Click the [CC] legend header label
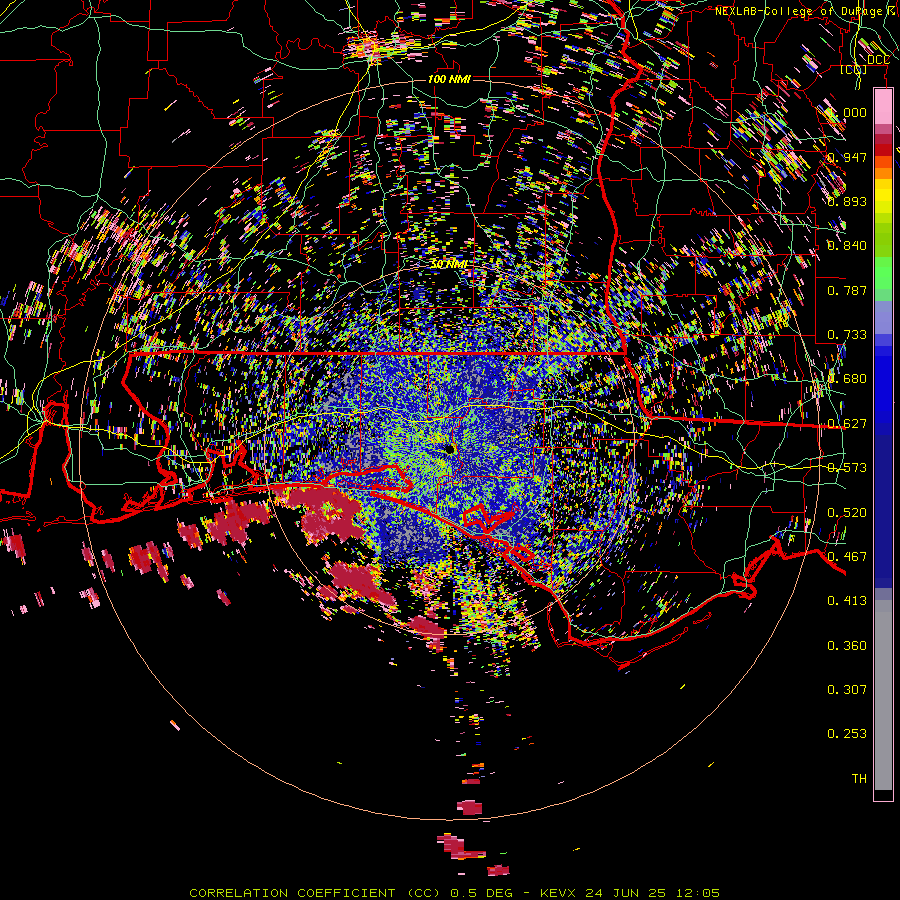Viewport: 900px width, 900px height. click(x=854, y=70)
